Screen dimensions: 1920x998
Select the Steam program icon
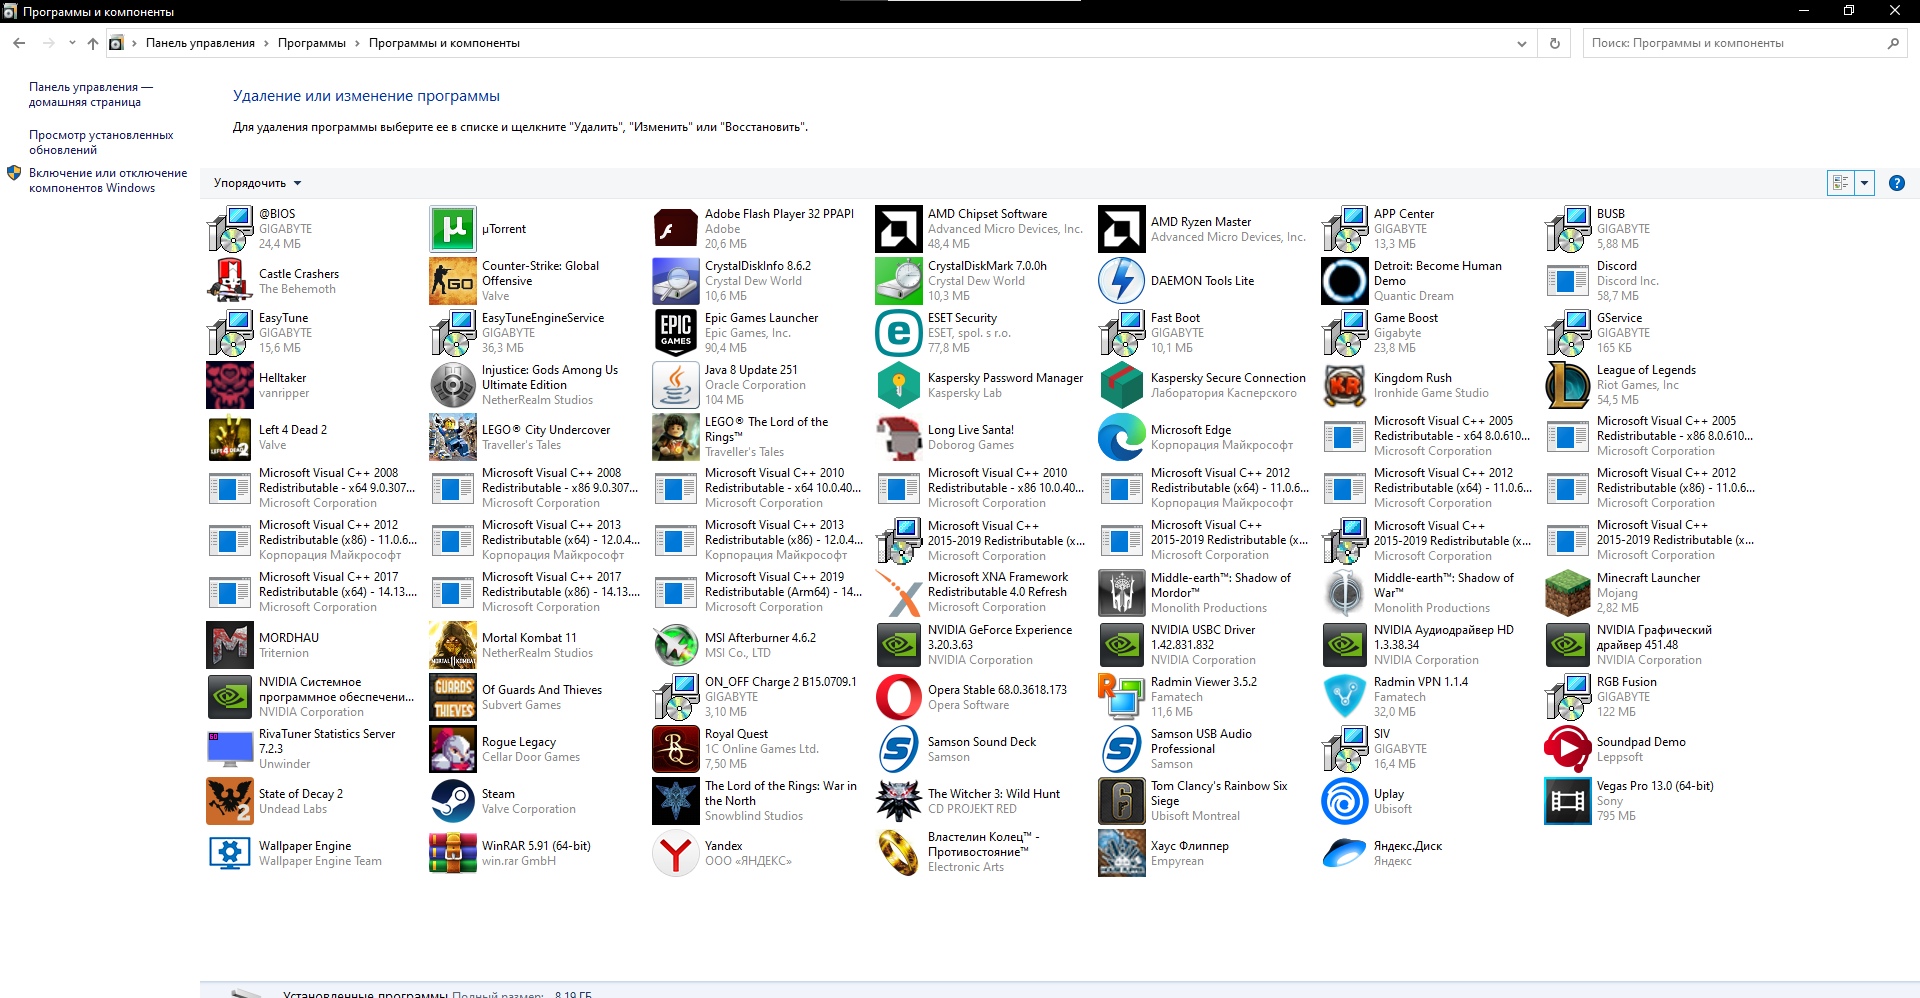click(453, 801)
